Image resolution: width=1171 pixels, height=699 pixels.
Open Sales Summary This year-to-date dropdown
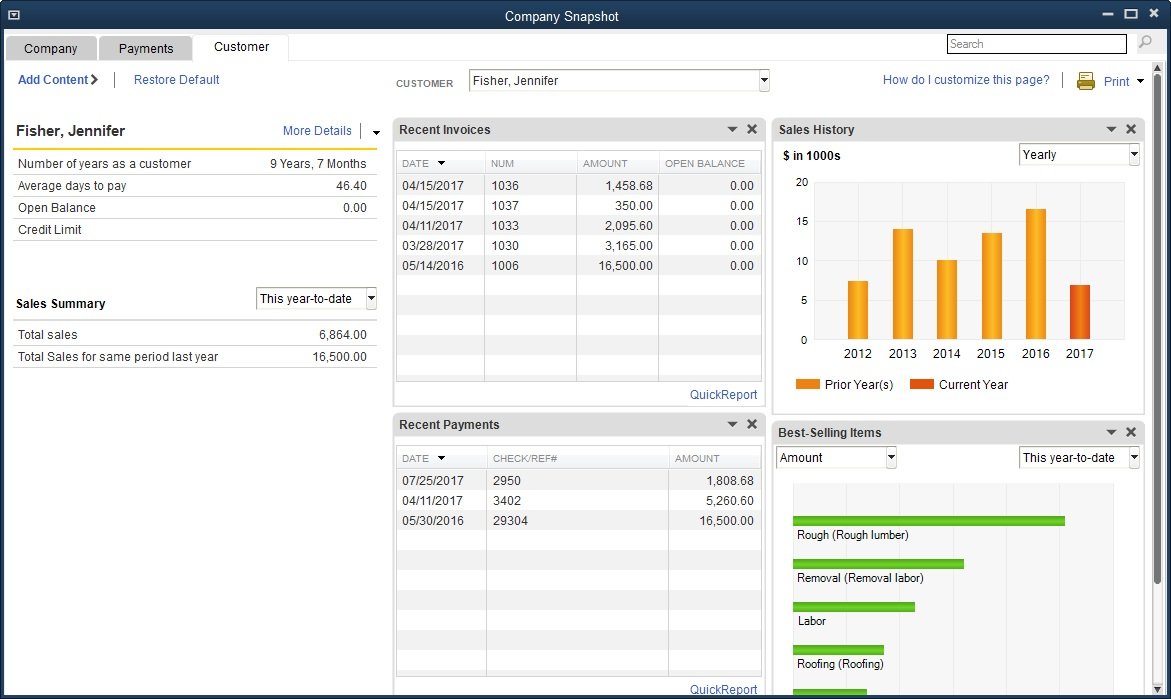pyautogui.click(x=371, y=298)
